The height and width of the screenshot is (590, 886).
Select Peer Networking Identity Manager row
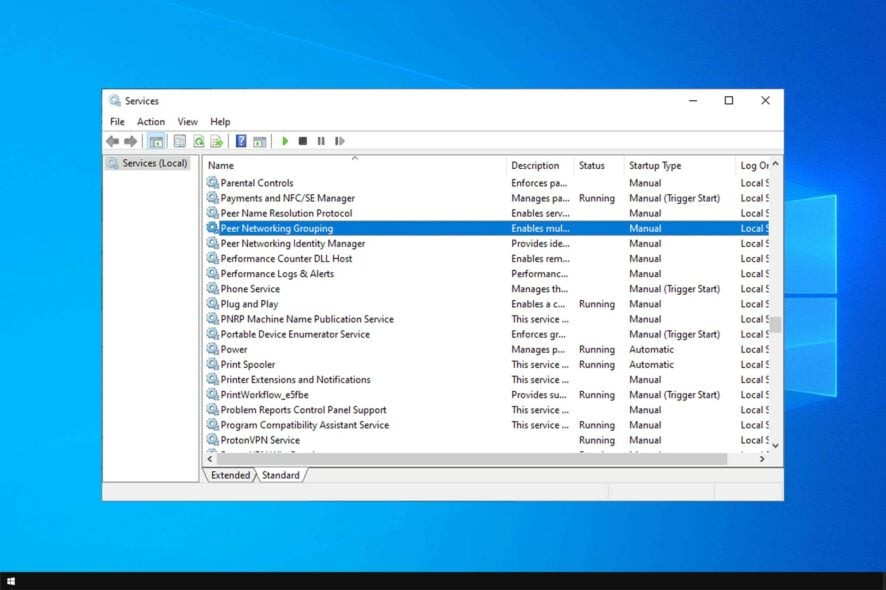487,243
